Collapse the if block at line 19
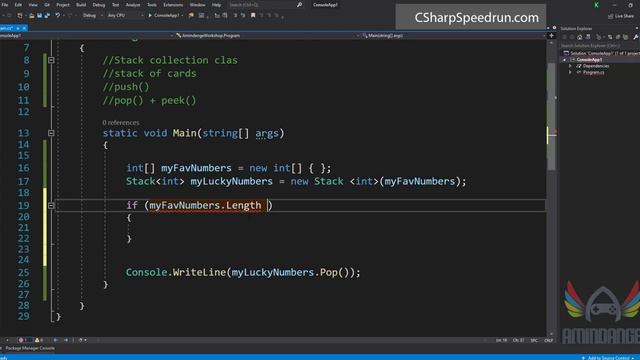The image size is (640, 360). coord(51,206)
